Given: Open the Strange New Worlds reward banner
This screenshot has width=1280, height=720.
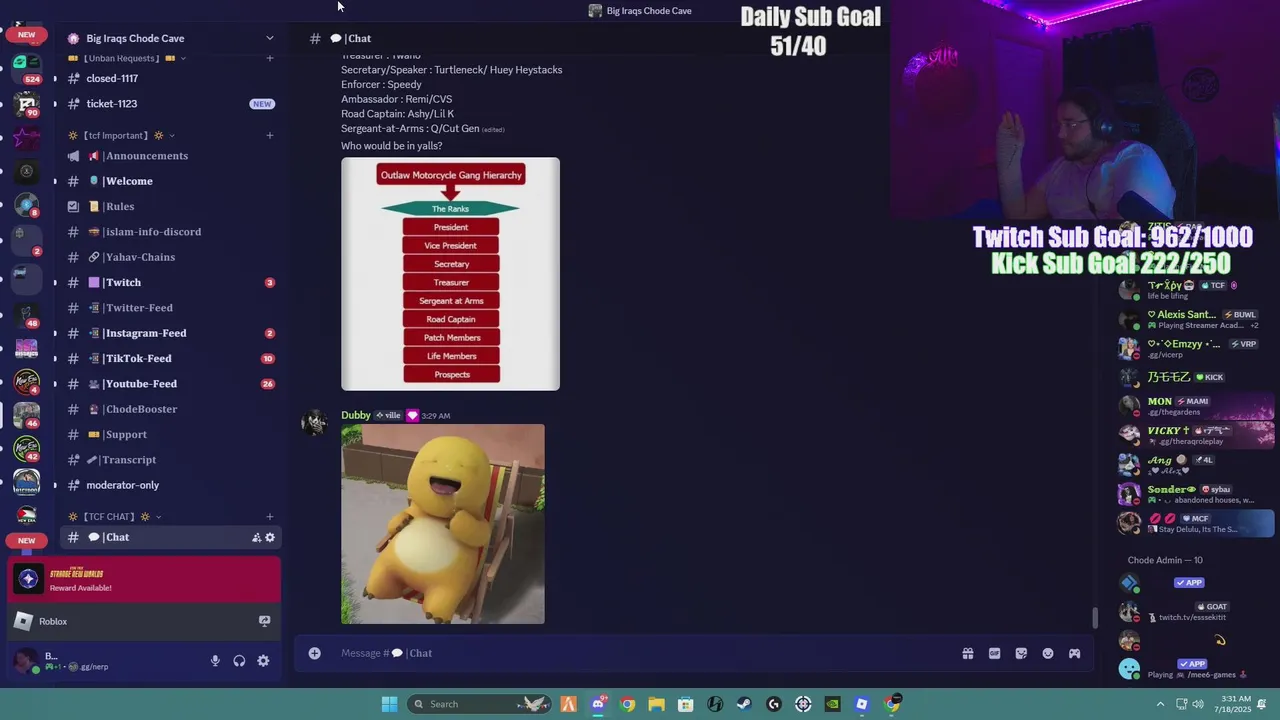Looking at the screenshot, I should (x=144, y=580).
